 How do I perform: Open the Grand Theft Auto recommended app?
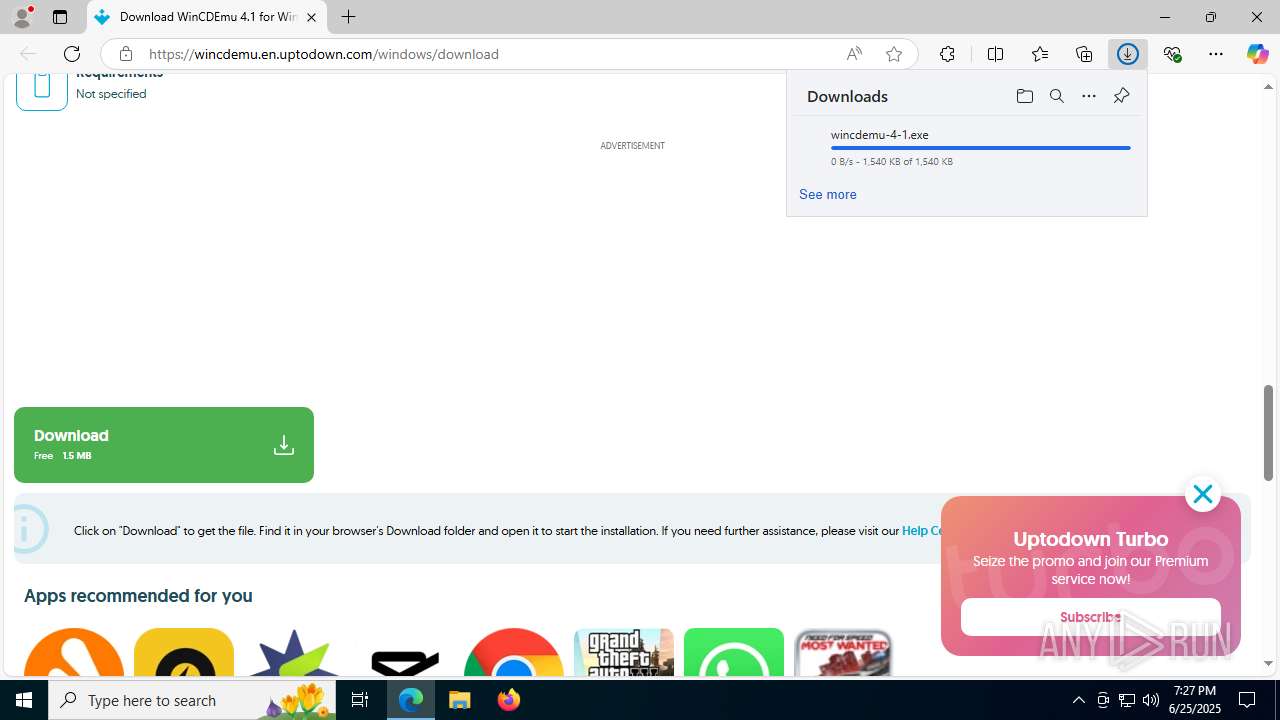pos(624,652)
